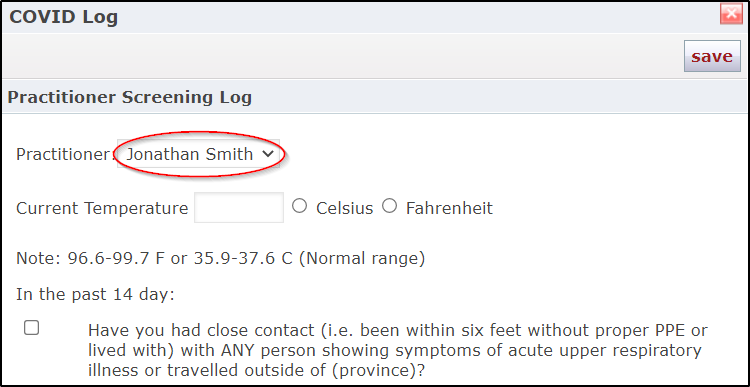Click the close contact question text

coord(397,350)
